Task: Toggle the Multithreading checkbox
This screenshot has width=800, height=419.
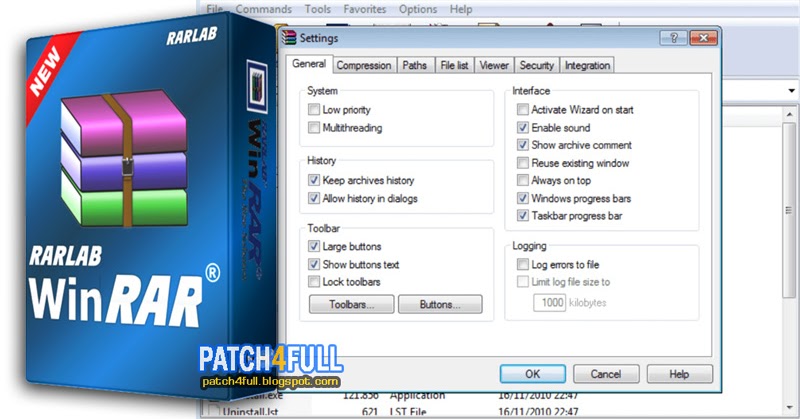Action: [314, 127]
